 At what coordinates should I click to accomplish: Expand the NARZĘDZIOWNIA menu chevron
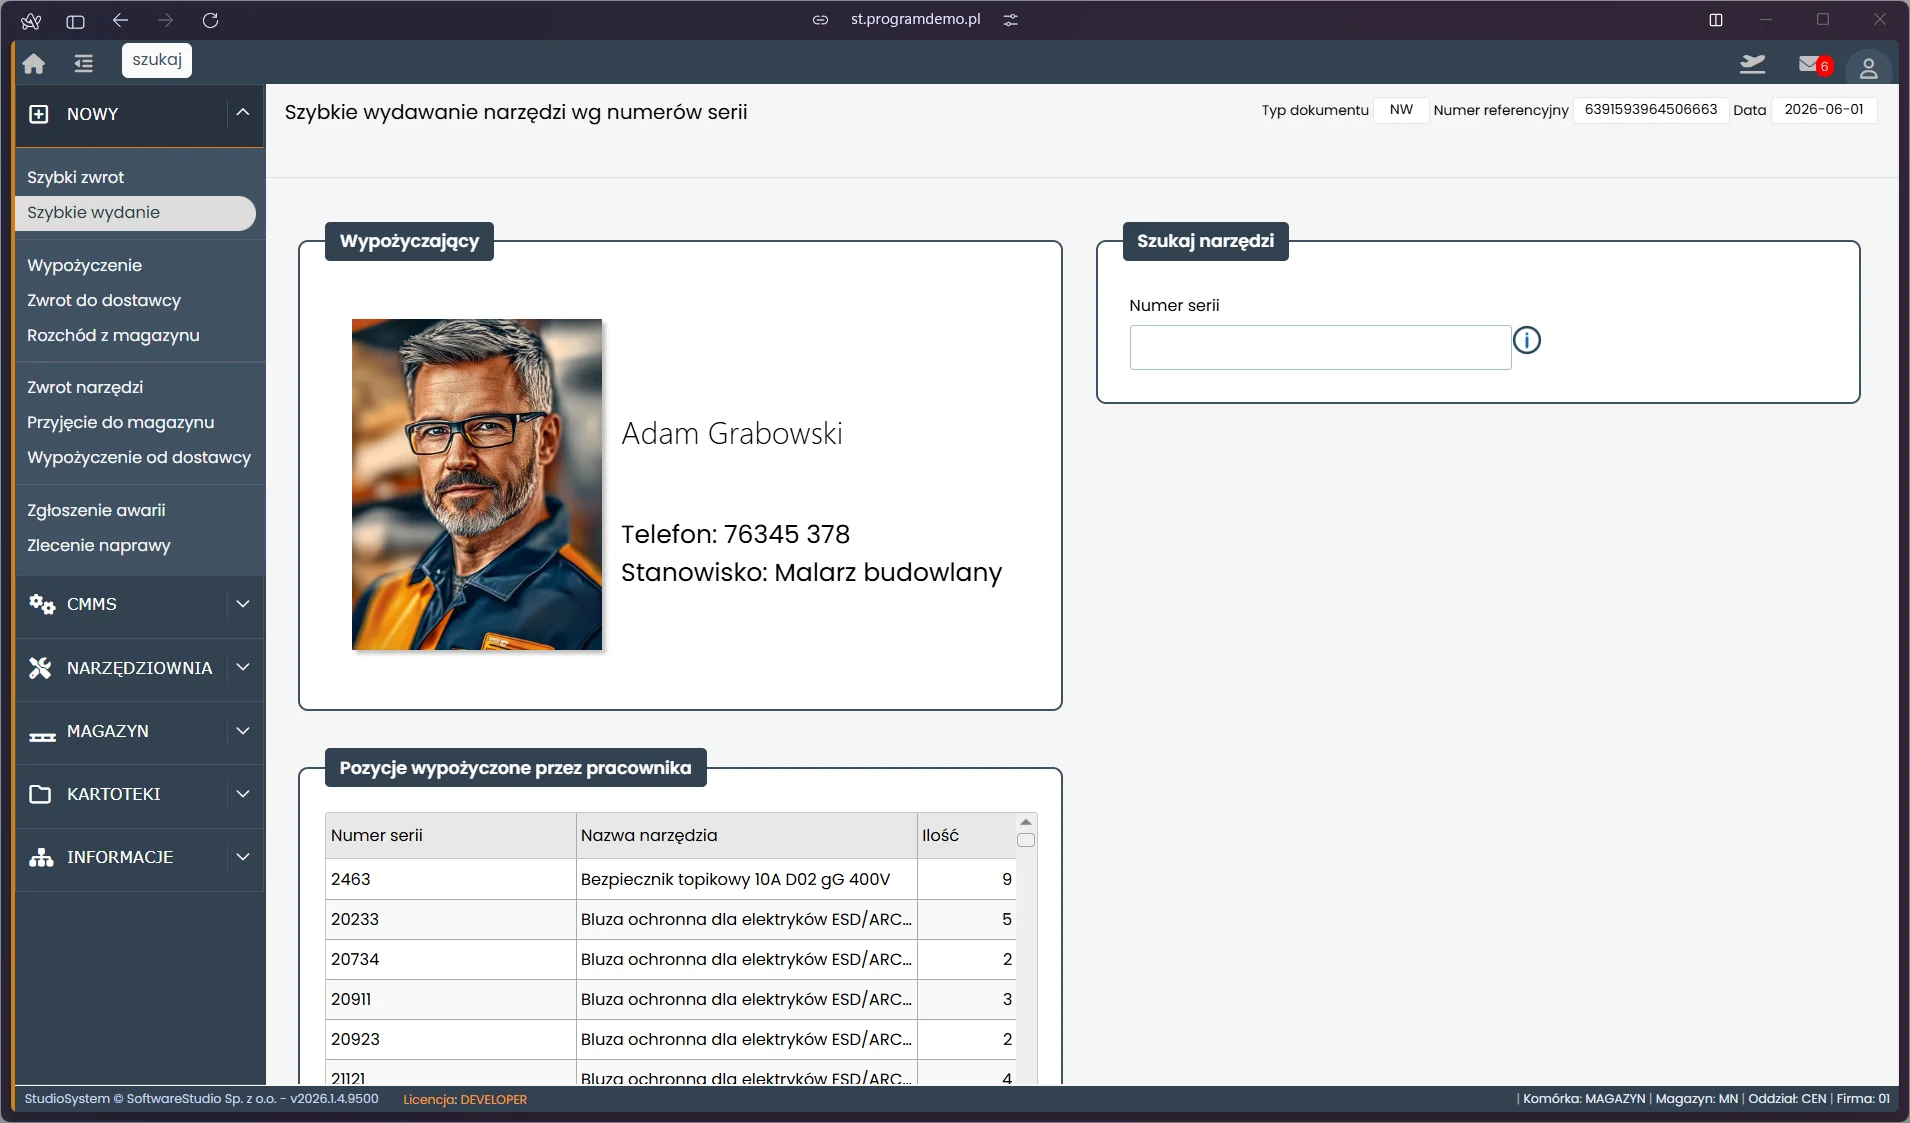pos(243,667)
